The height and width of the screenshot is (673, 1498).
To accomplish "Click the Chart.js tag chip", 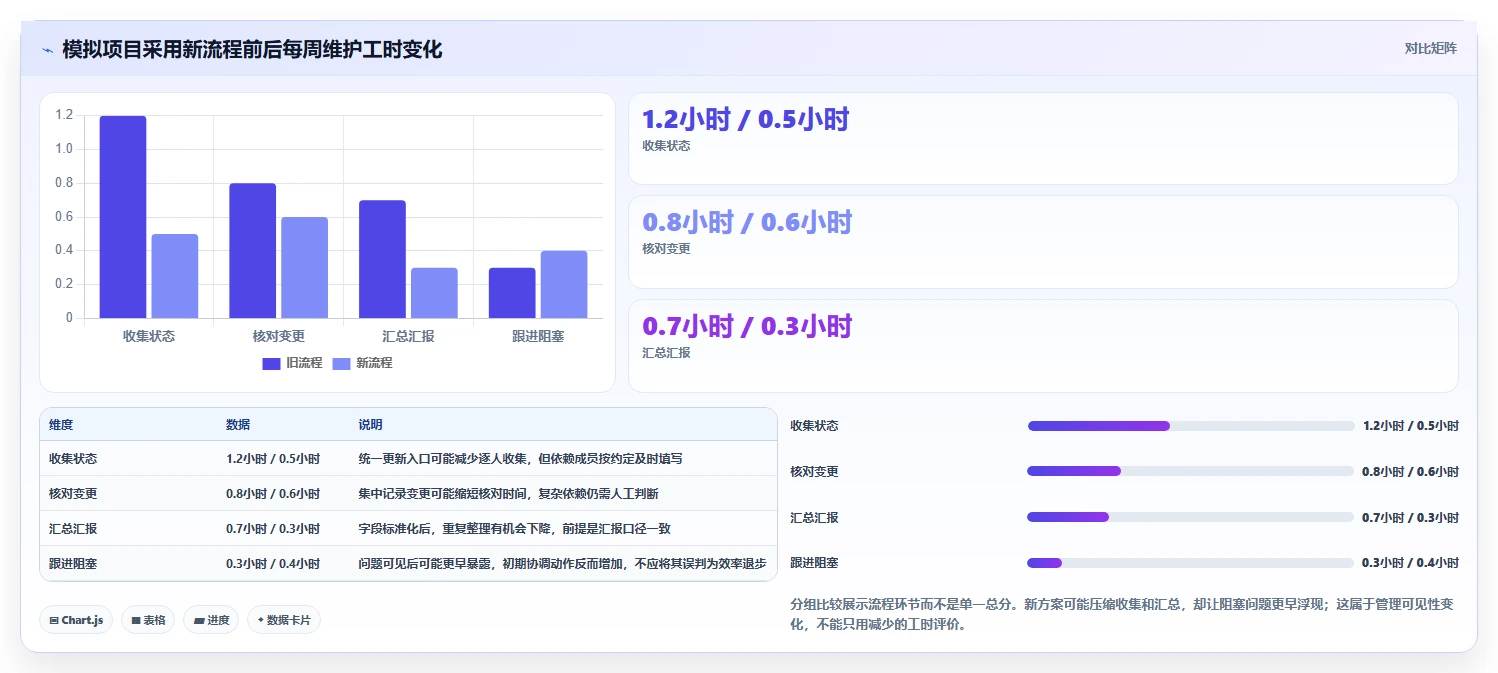I will pyautogui.click(x=77, y=620).
